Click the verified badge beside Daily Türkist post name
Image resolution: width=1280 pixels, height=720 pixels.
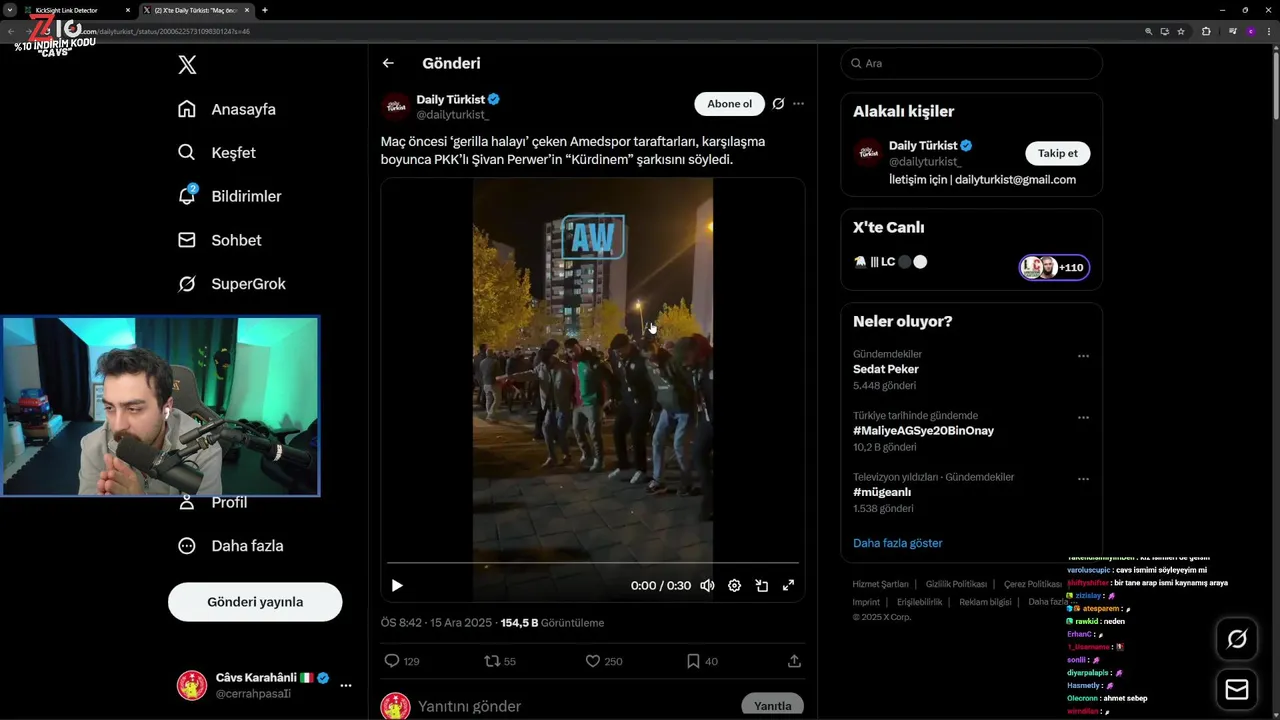494,99
